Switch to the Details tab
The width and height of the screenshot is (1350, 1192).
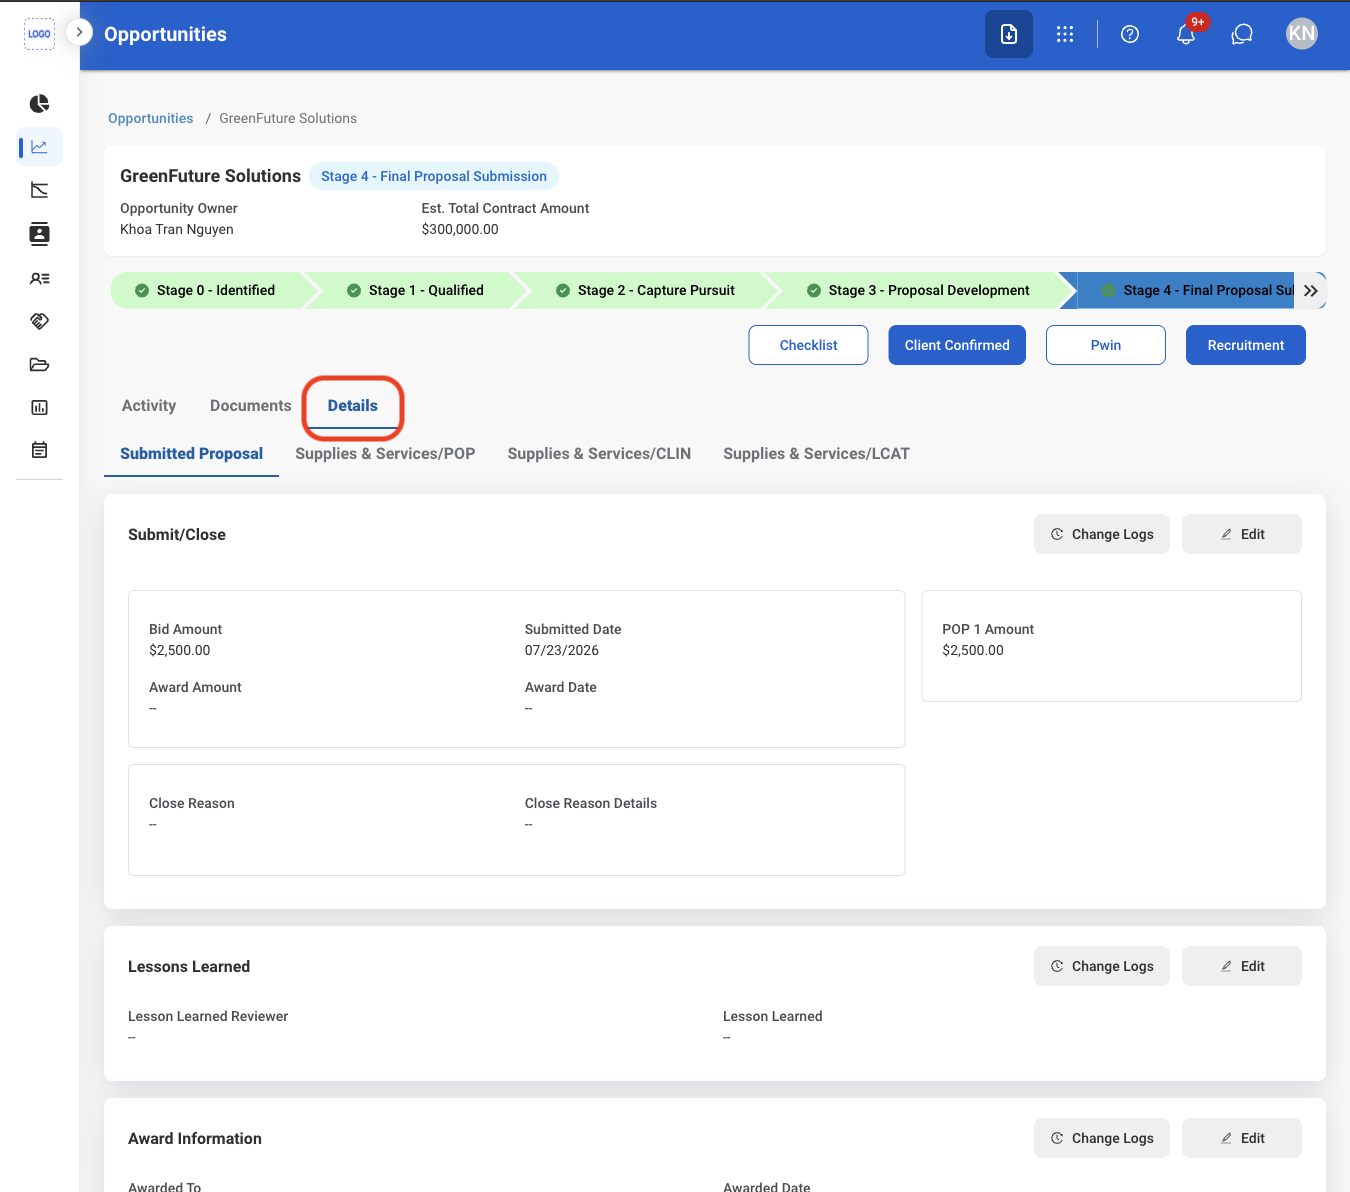(353, 406)
